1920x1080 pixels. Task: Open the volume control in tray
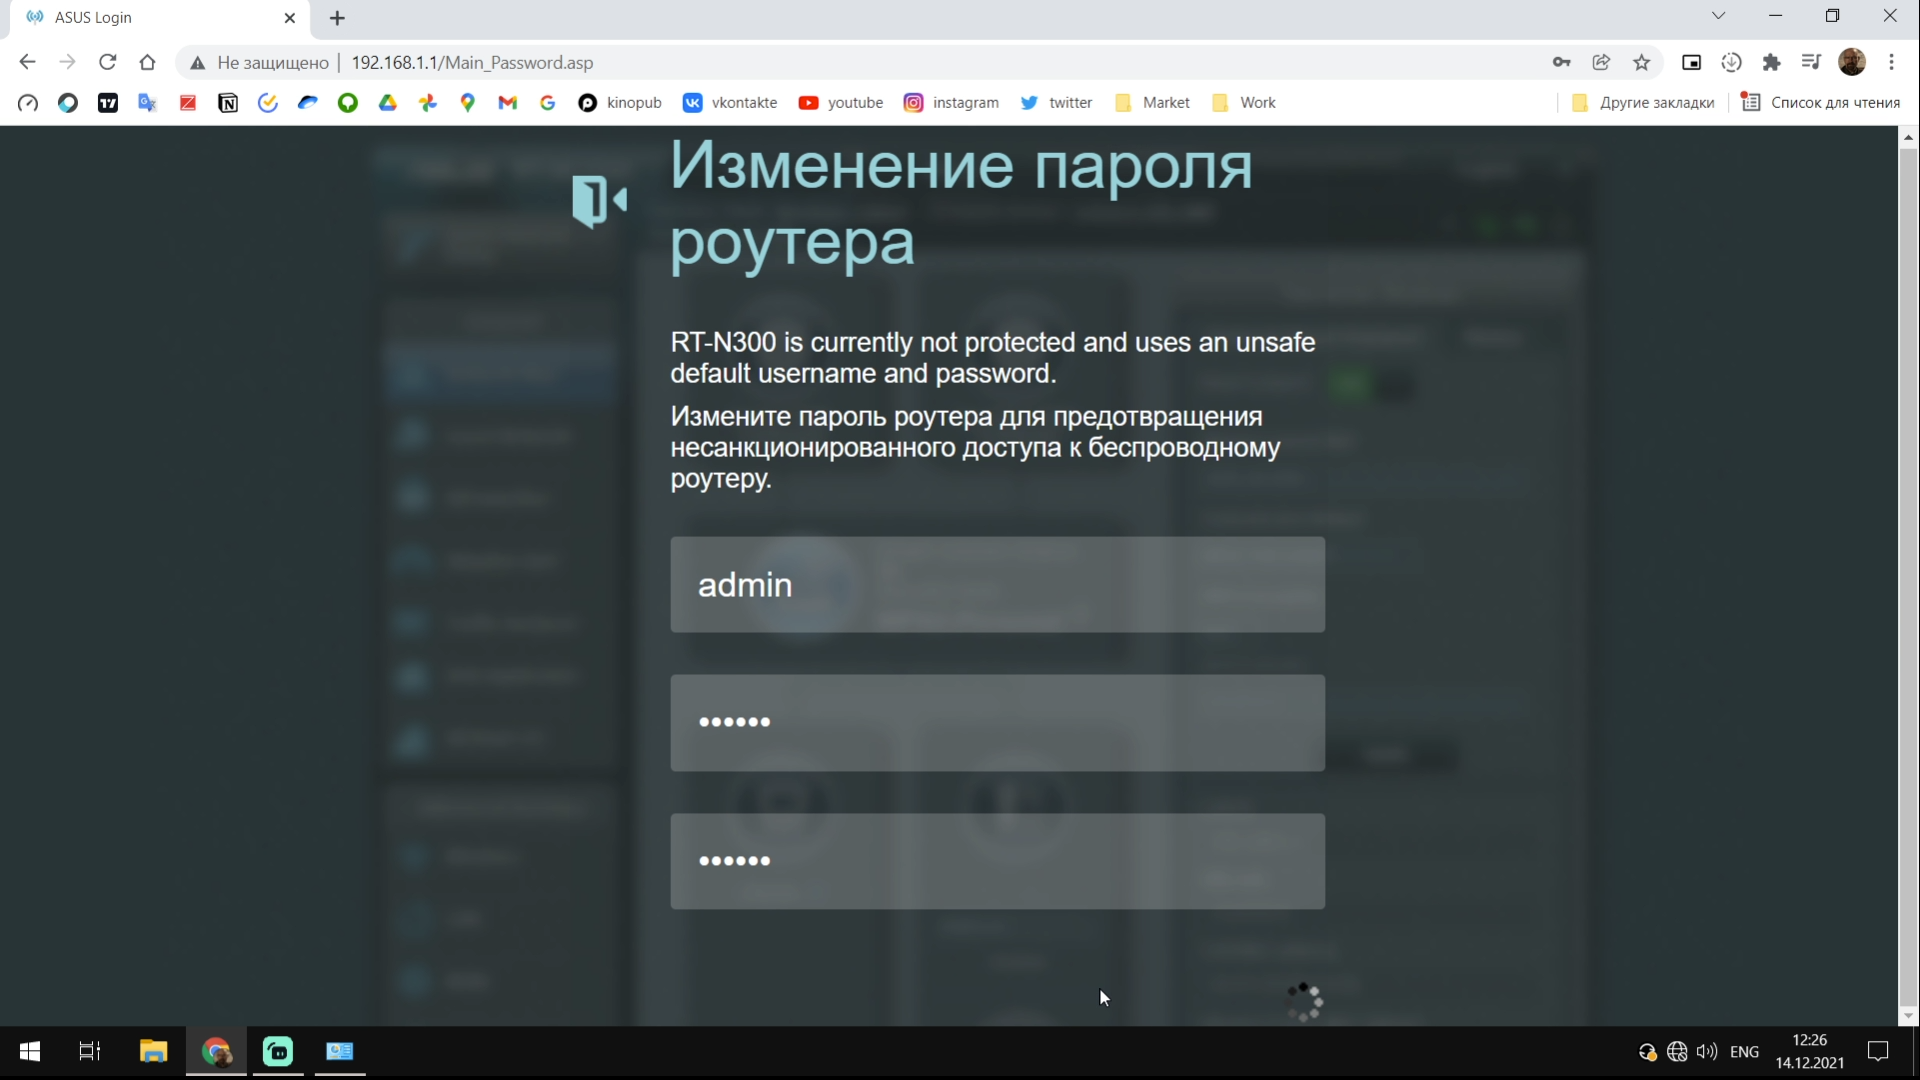(x=1707, y=1051)
